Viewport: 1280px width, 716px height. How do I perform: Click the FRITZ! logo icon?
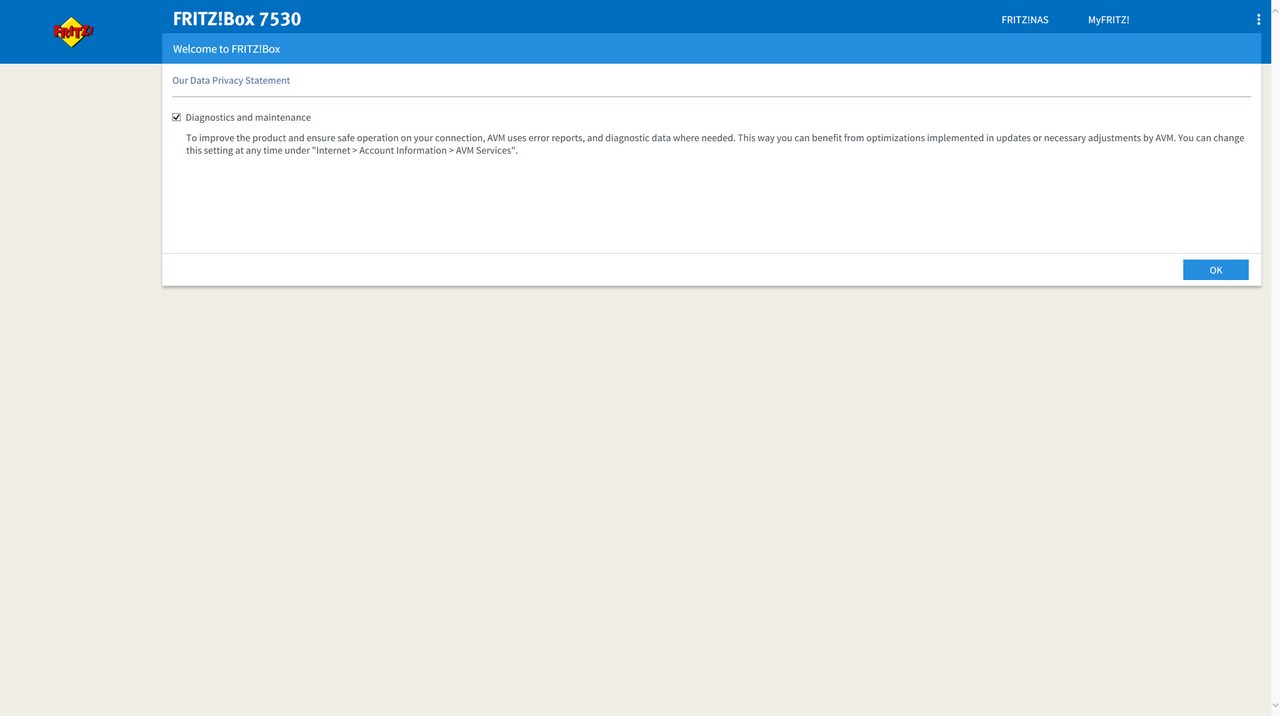tap(73, 32)
